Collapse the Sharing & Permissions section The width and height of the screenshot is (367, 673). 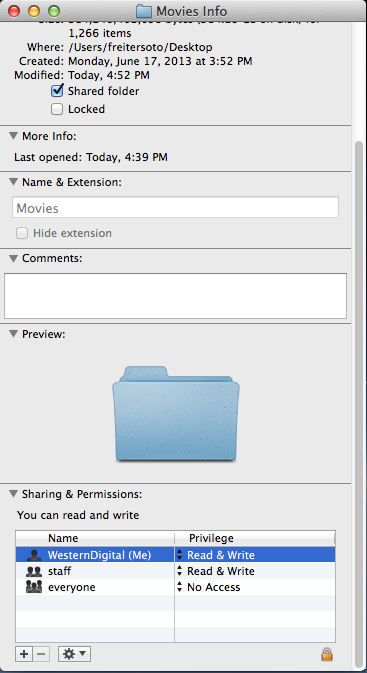tap(14, 494)
